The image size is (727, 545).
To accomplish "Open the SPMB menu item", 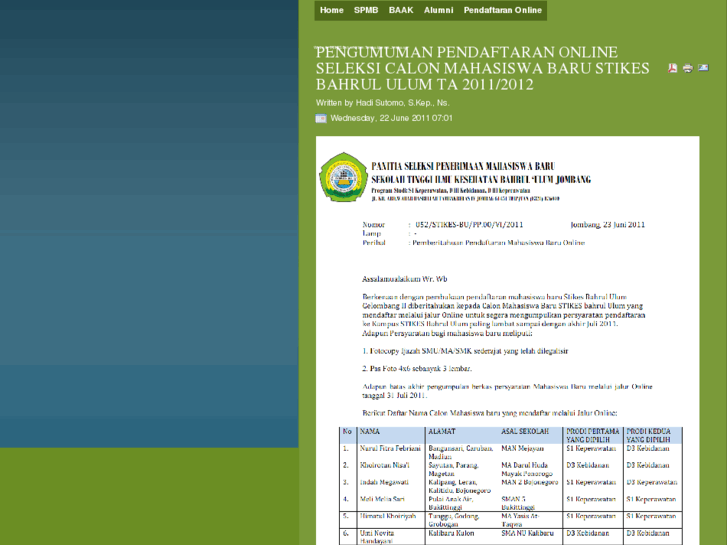I will pyautogui.click(x=366, y=10).
